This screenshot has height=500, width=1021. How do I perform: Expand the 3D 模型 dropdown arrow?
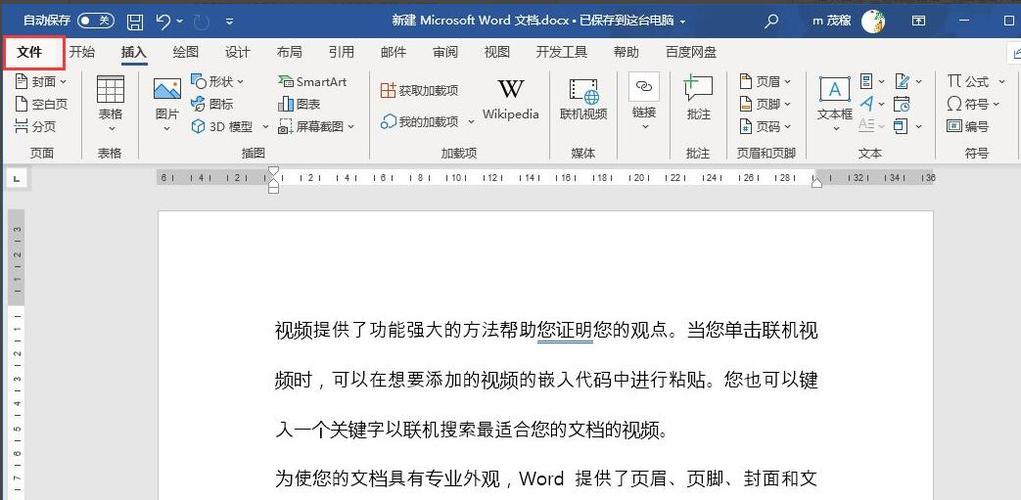coord(265,127)
